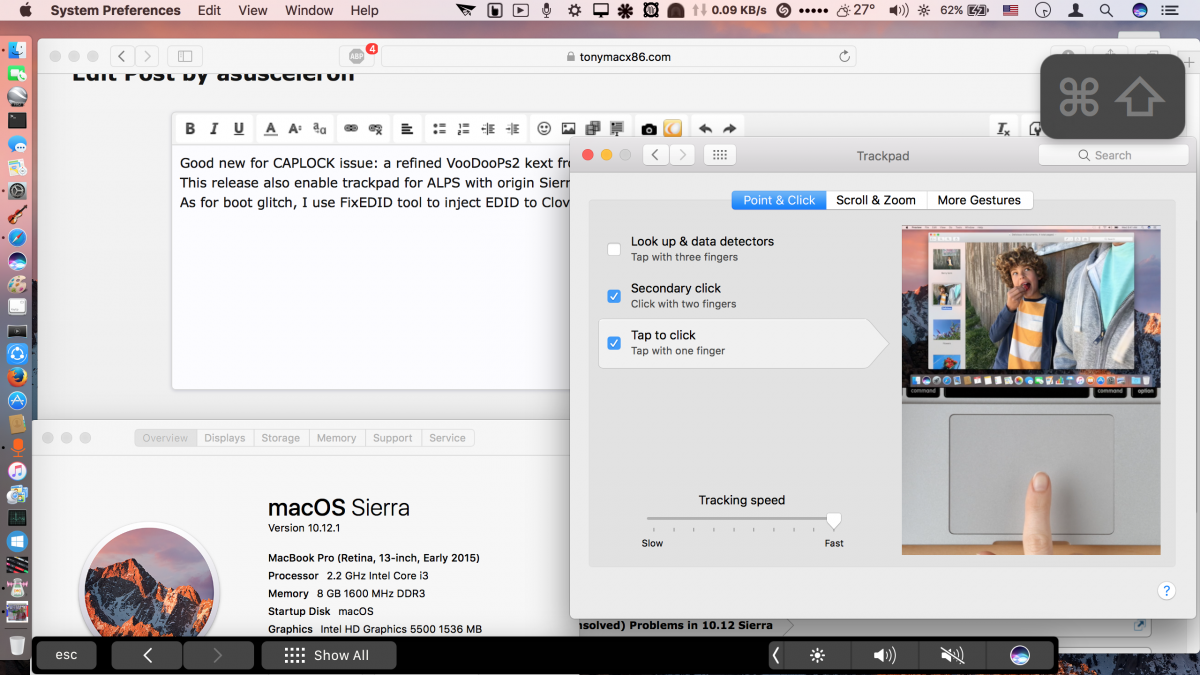Enable Look up & data detectors
The width and height of the screenshot is (1200, 675).
[614, 249]
